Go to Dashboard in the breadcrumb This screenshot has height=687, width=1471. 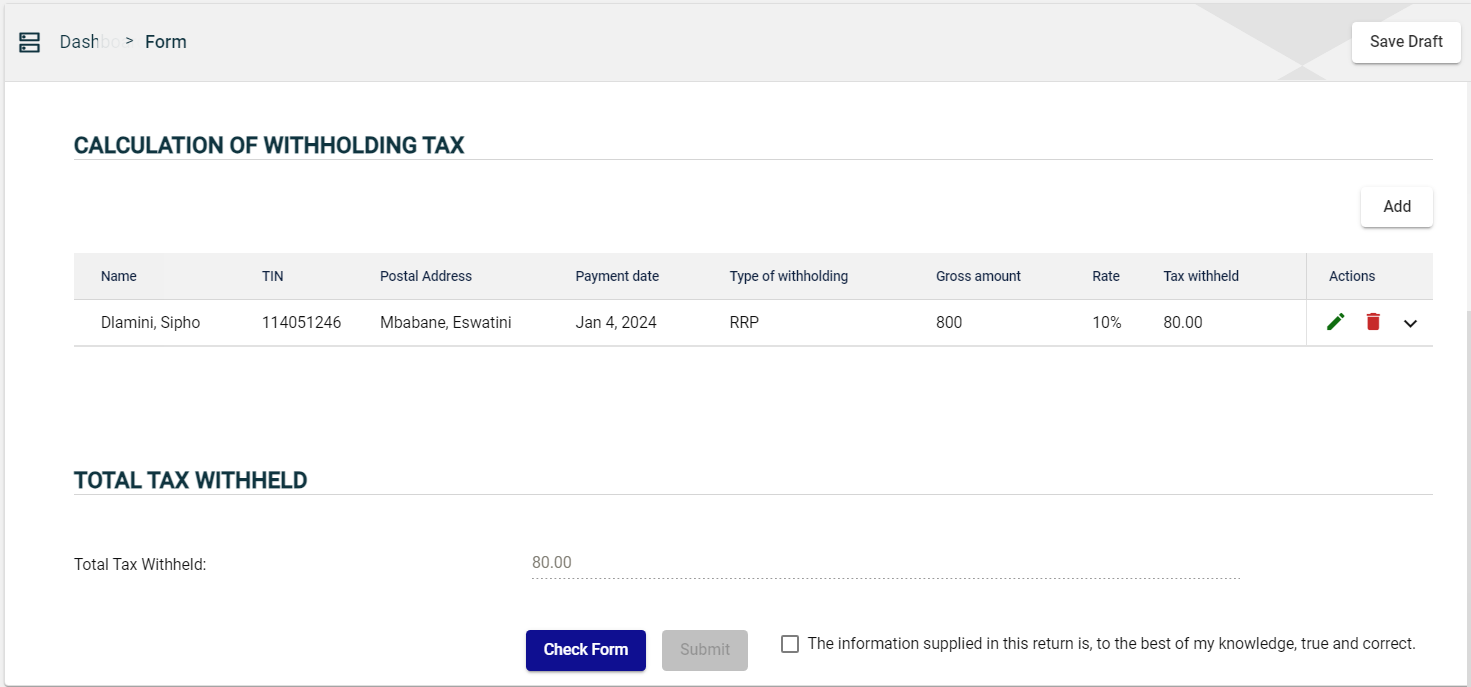point(88,42)
